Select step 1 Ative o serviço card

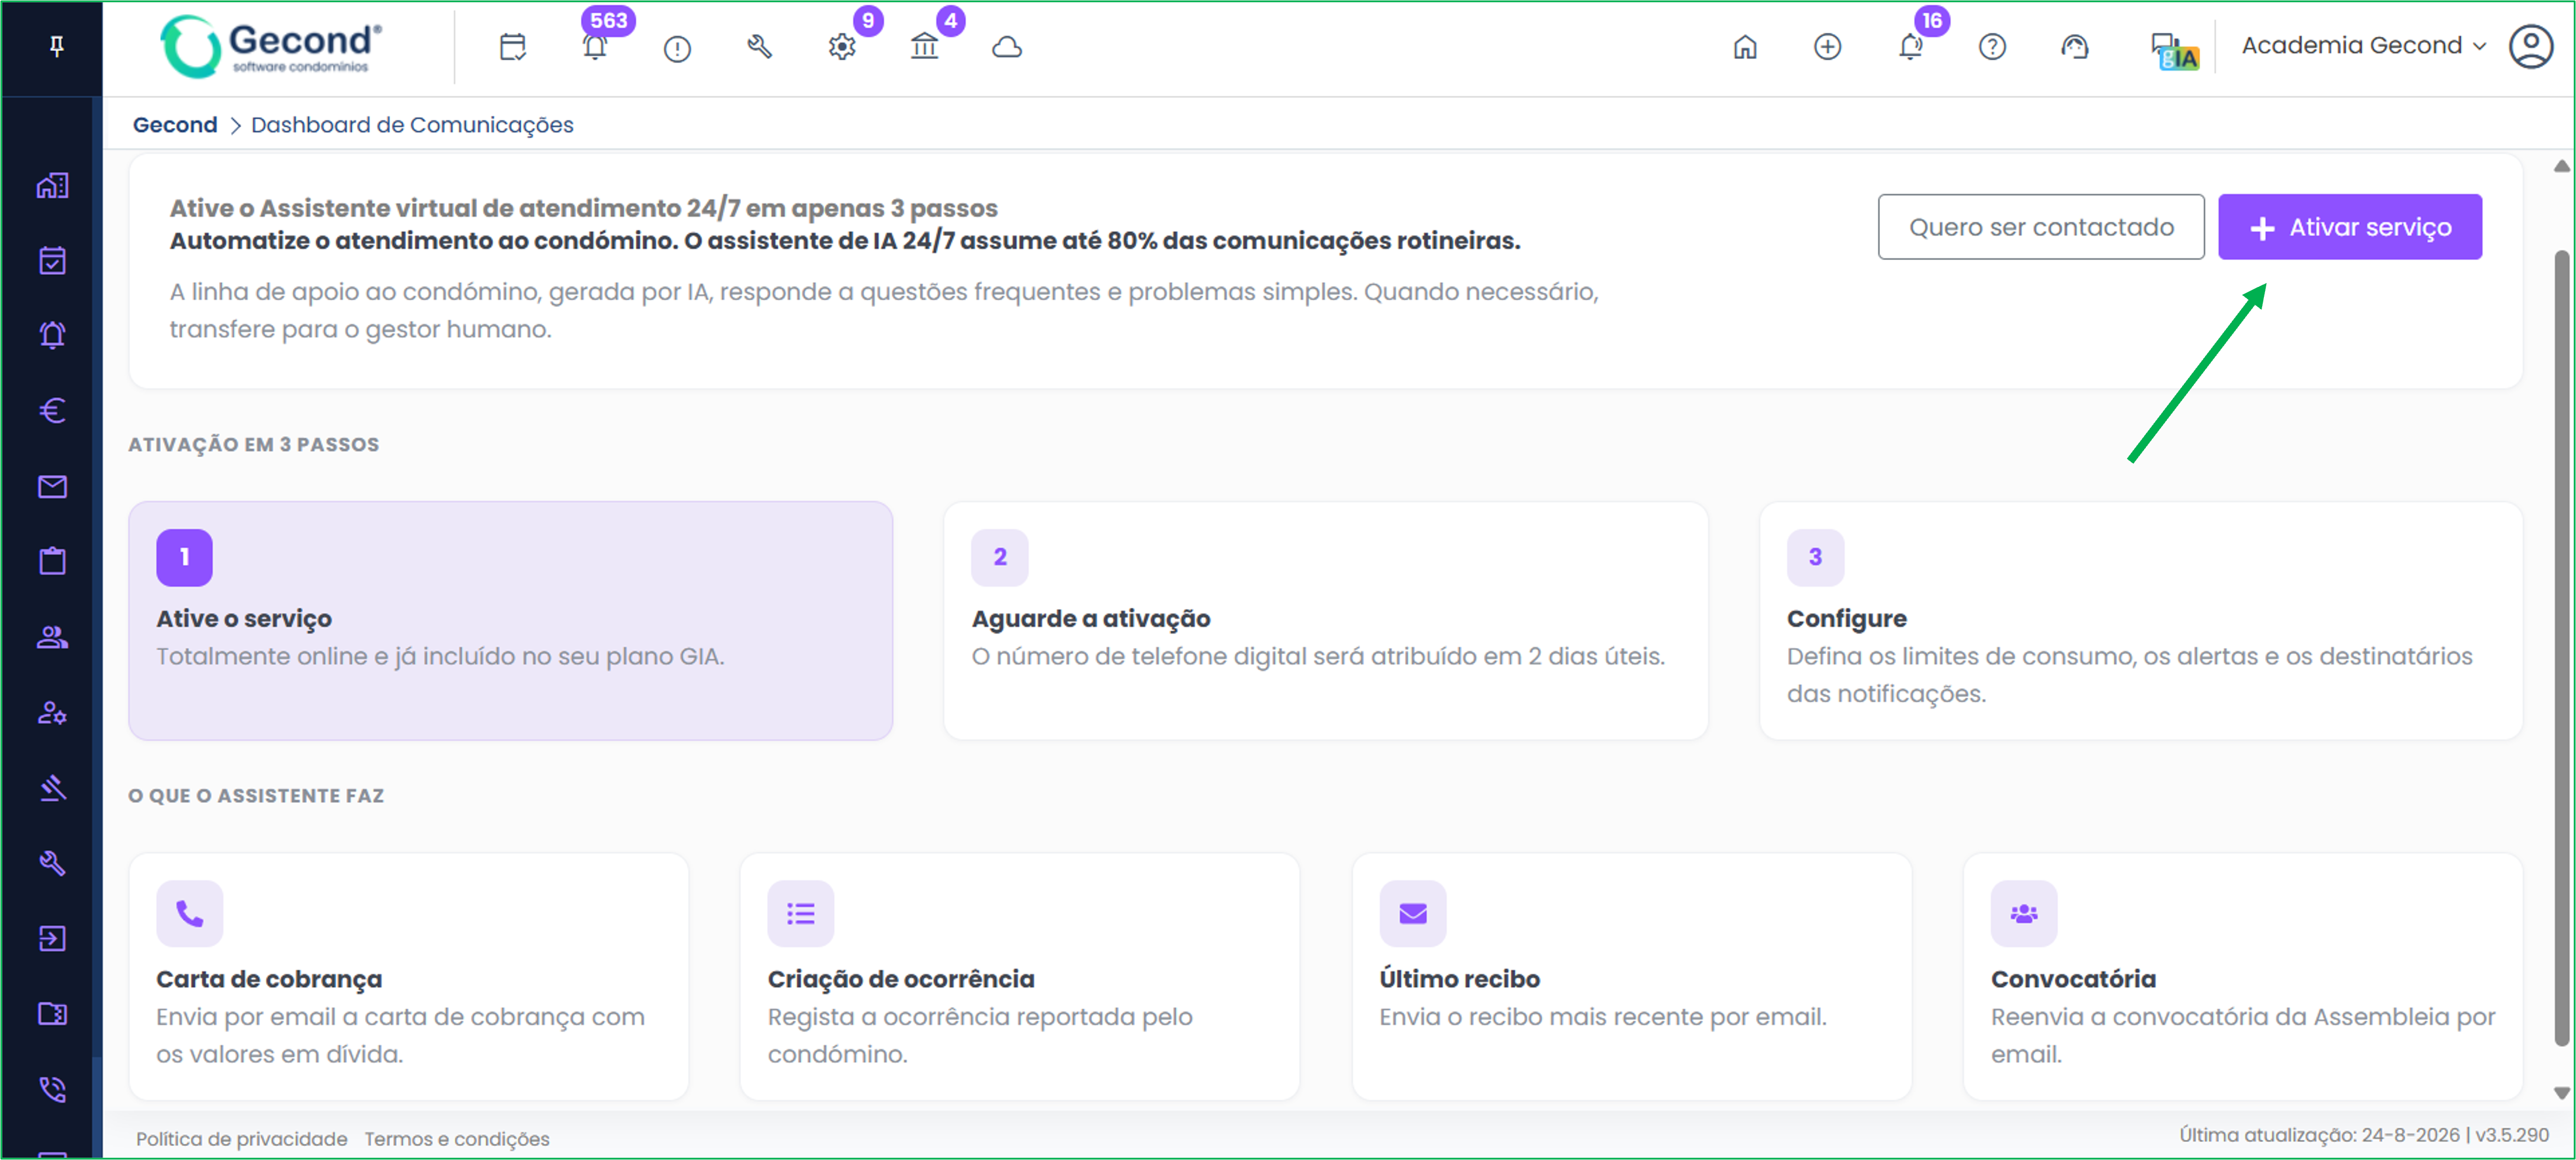point(510,620)
